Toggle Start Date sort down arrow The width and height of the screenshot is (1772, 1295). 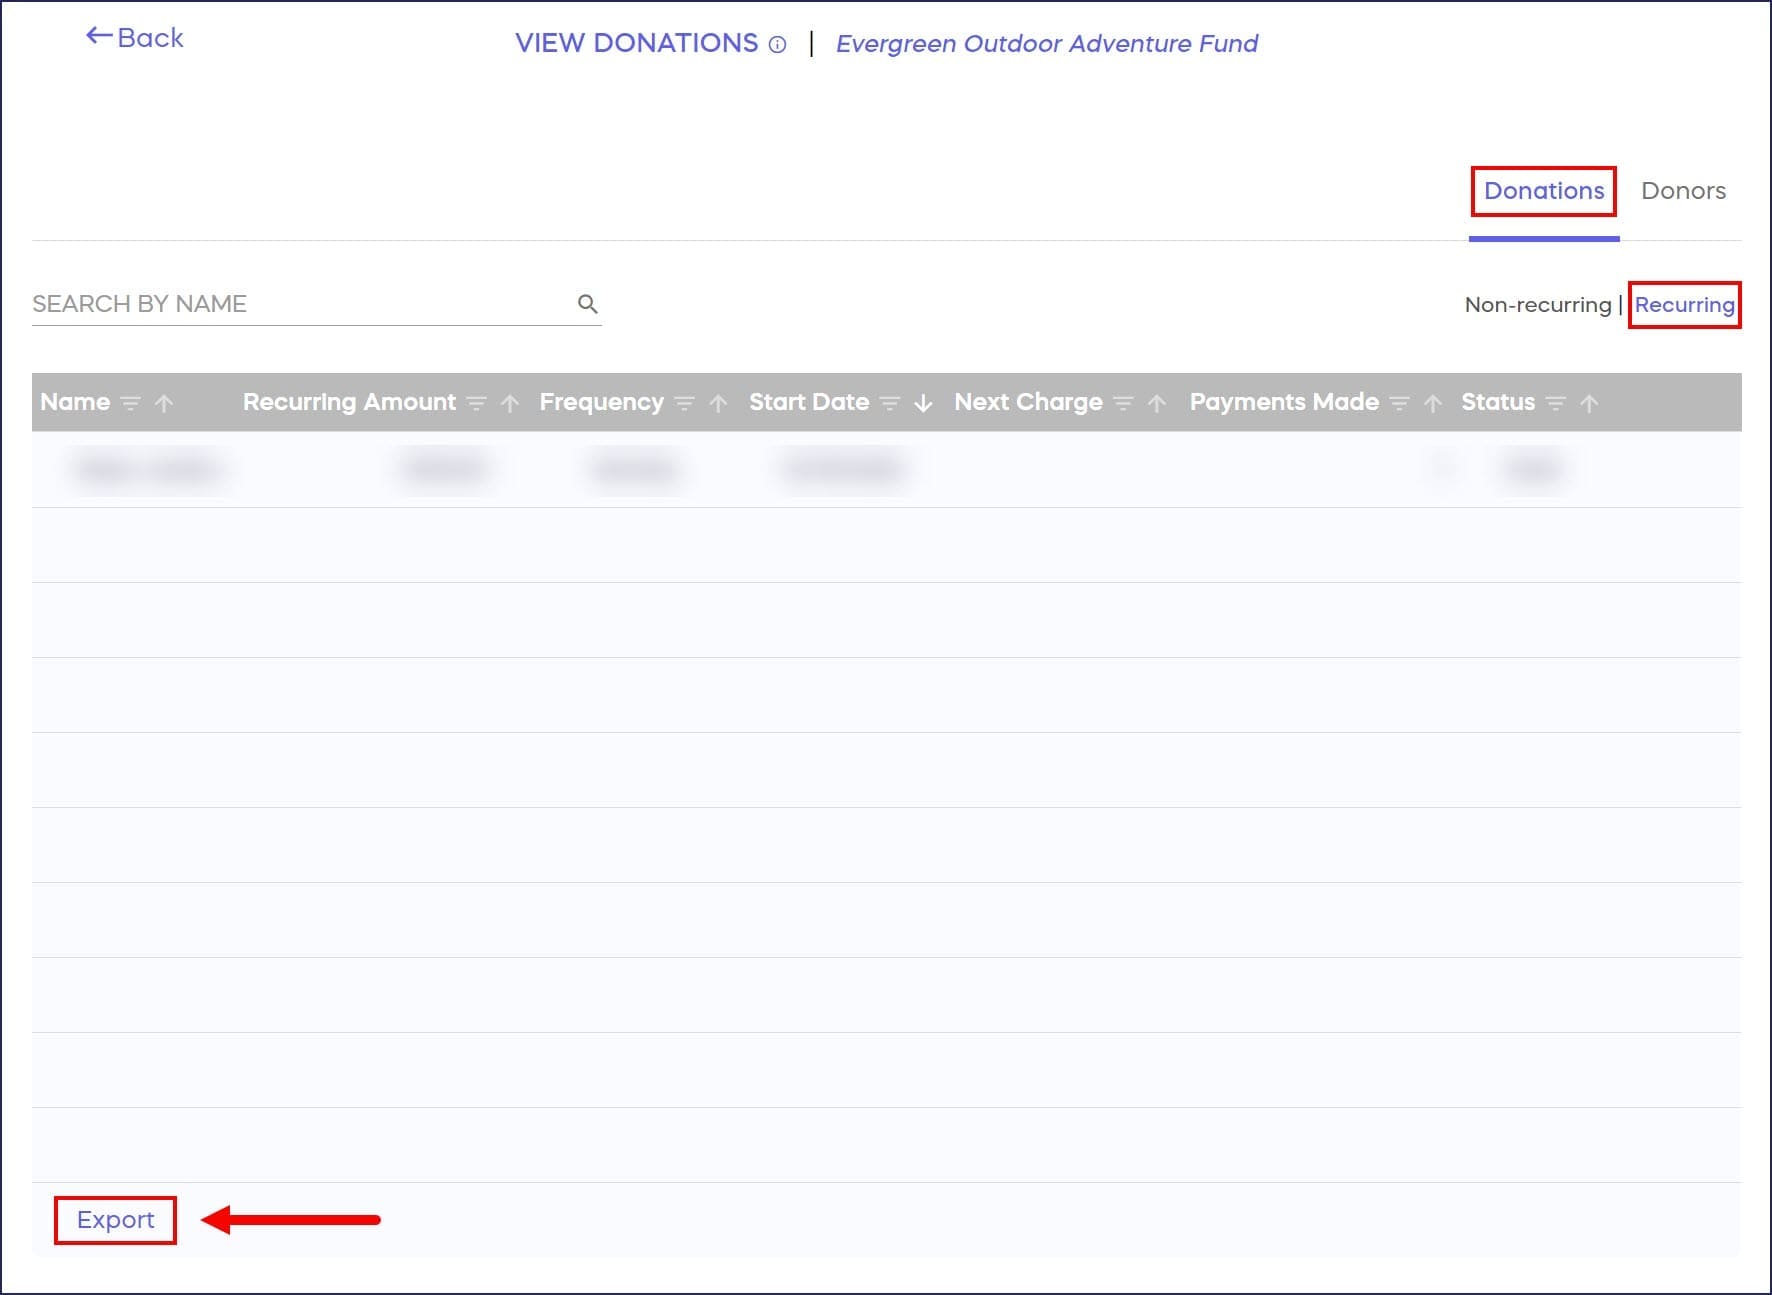pyautogui.click(x=923, y=403)
